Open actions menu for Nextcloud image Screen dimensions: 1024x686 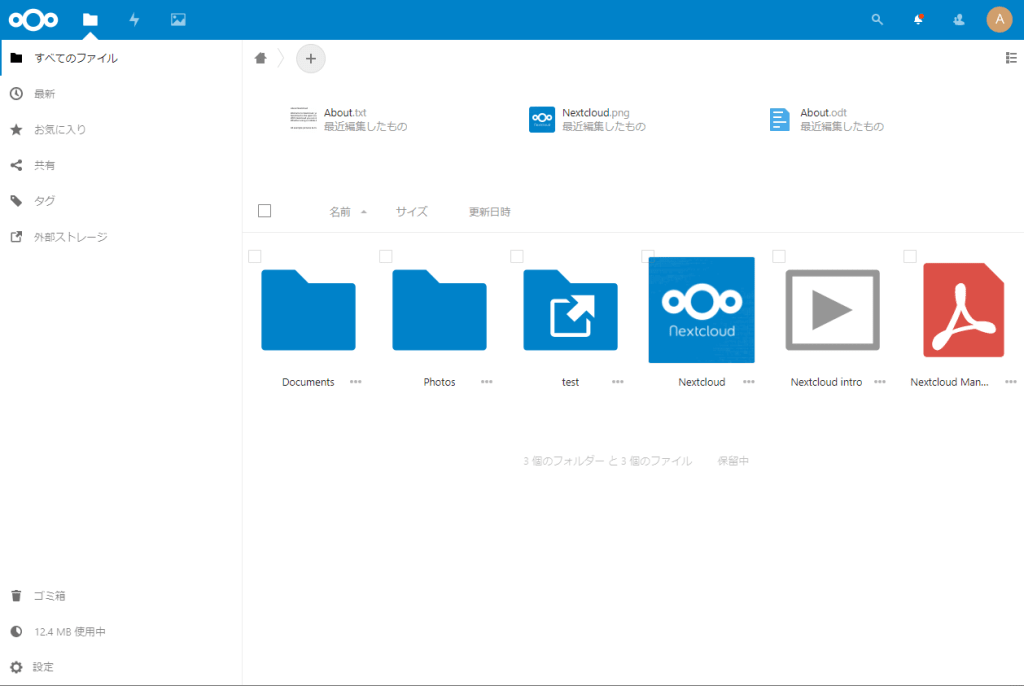pos(748,382)
